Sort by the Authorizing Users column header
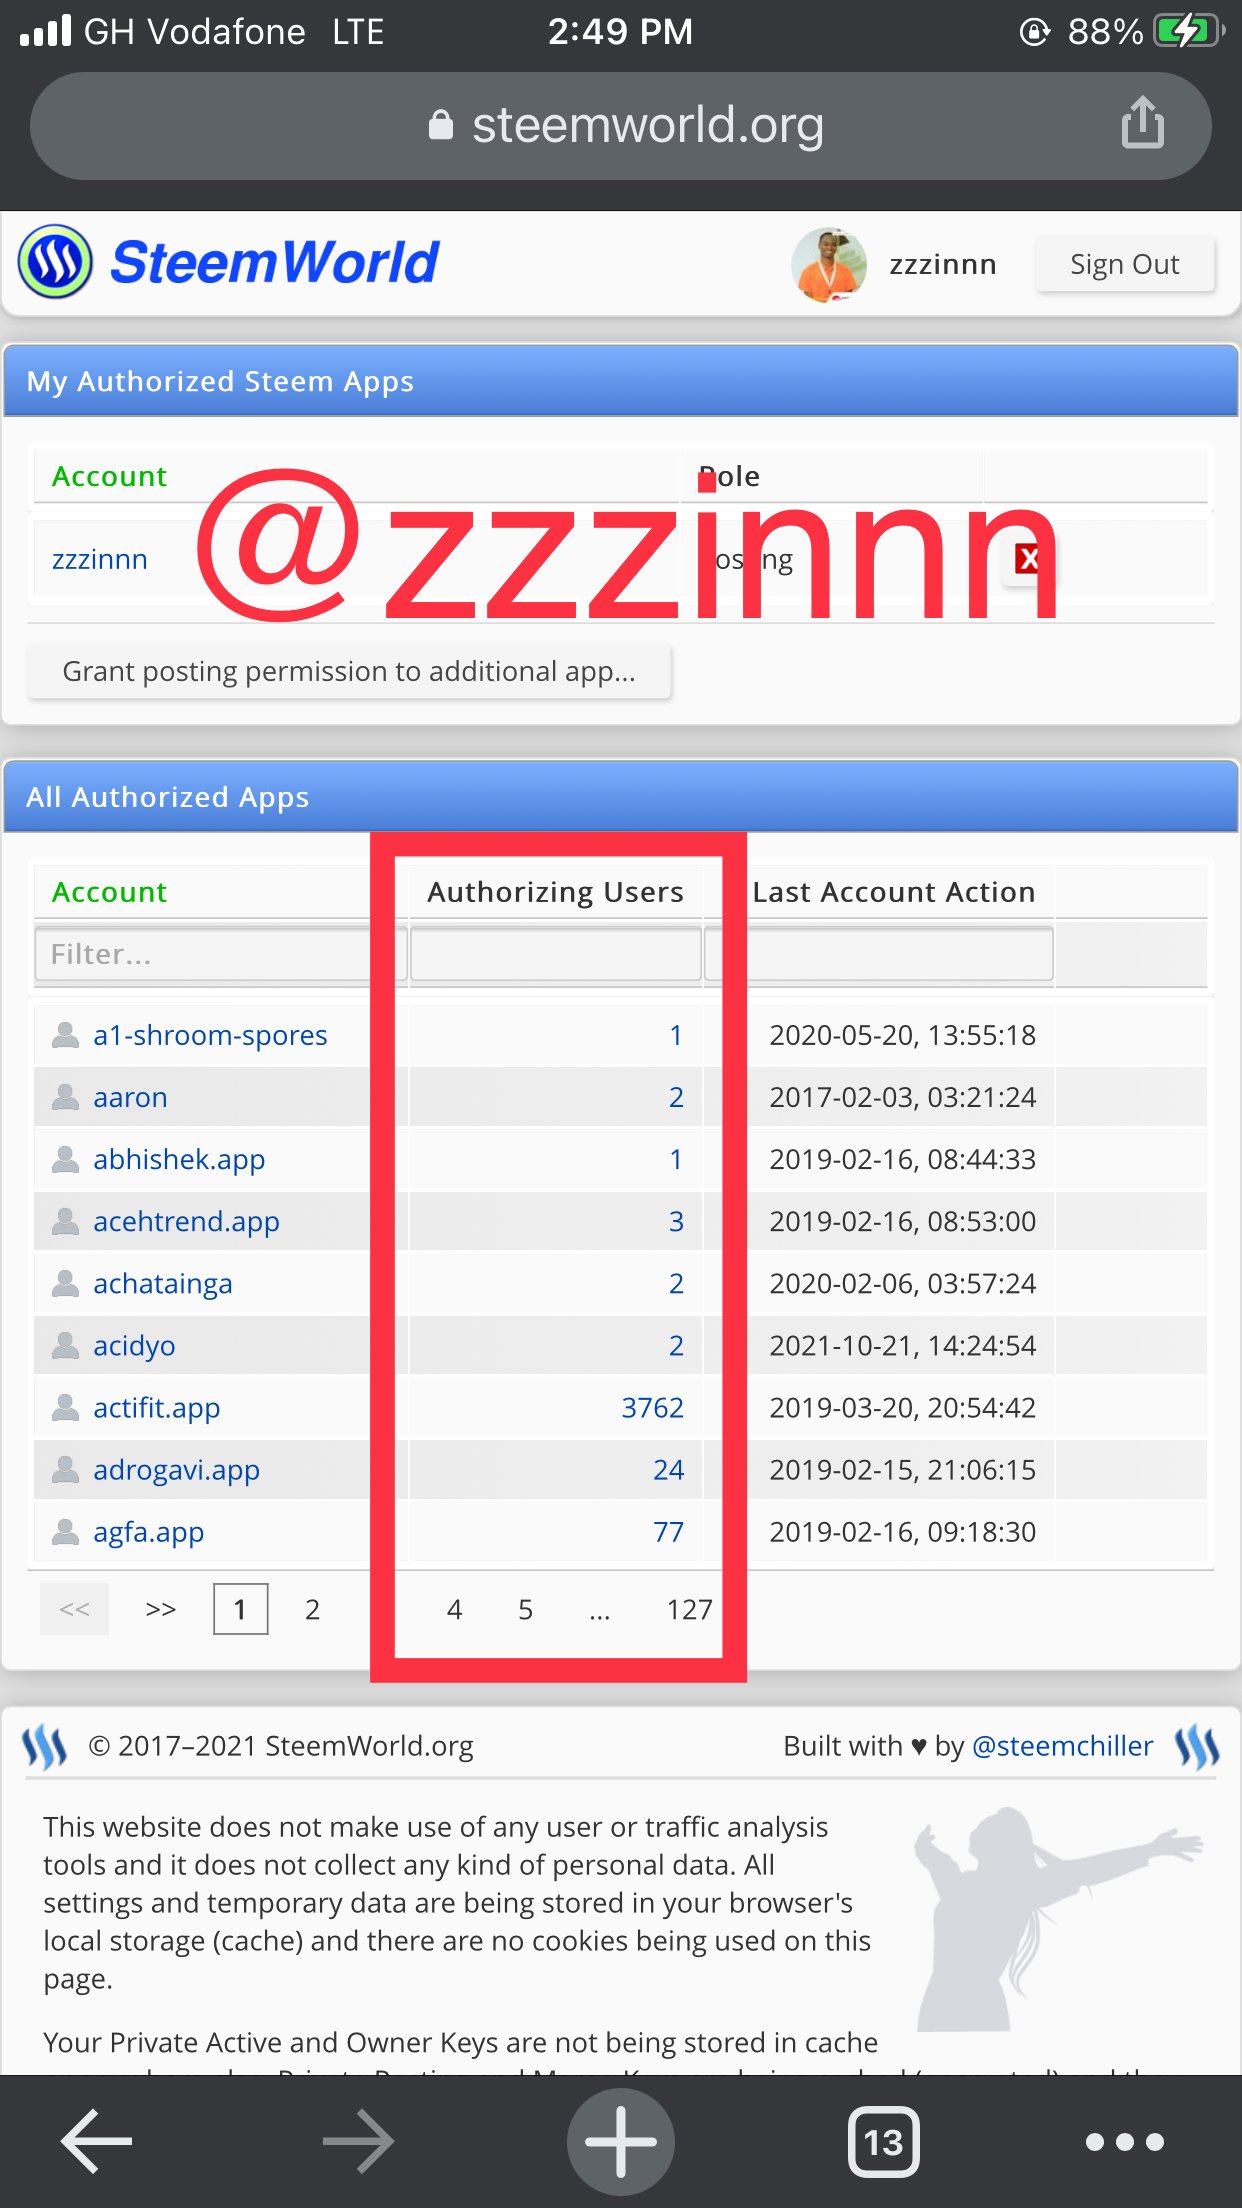1242x2208 pixels. click(x=555, y=892)
